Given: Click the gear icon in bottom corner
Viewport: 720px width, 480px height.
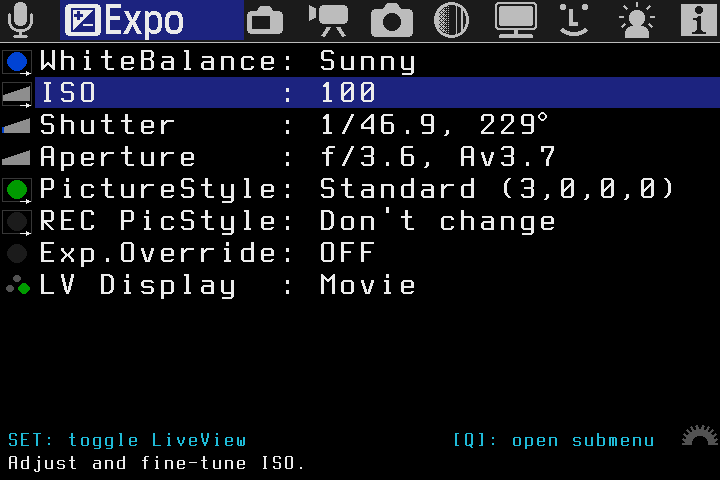Looking at the screenshot, I should click(x=699, y=438).
